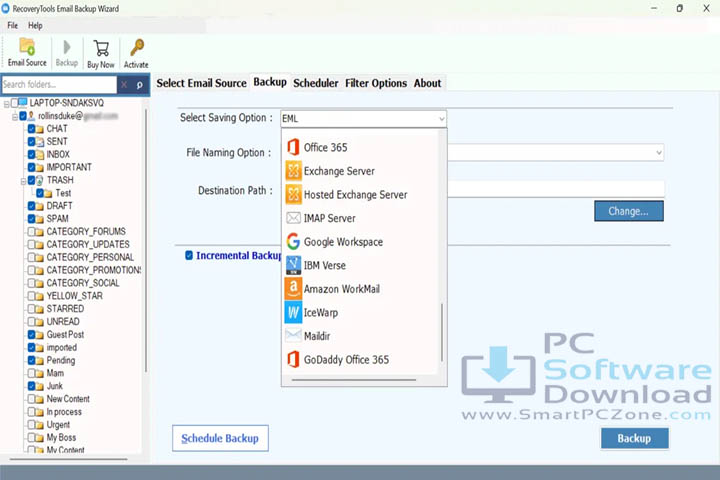Collapse the LAPTOP-SNDAKSVQ tree node

tap(6, 104)
